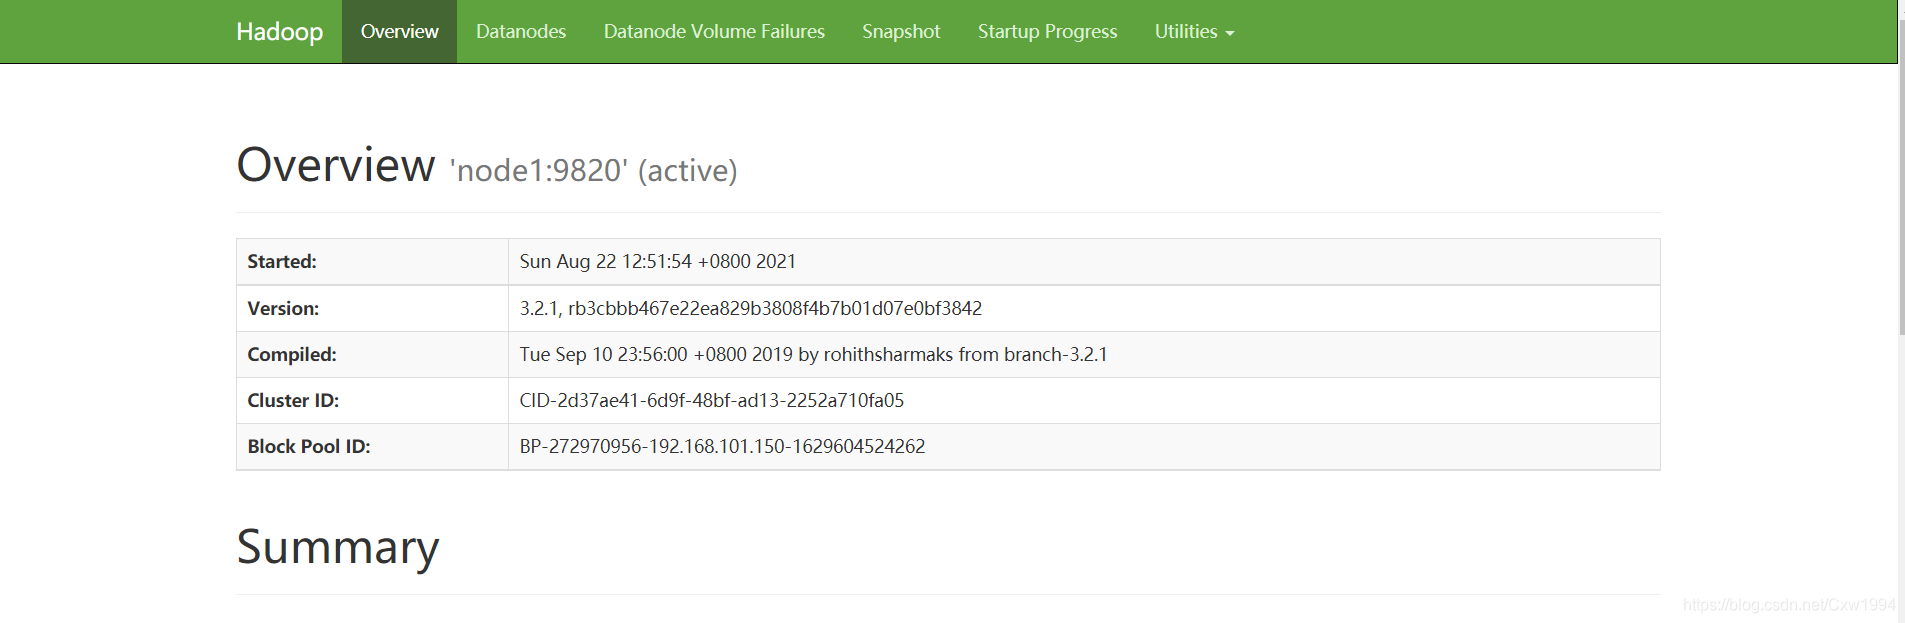The height and width of the screenshot is (623, 1905).
Task: Click the 'node1:9820' (active) subtitle
Action: pos(593,171)
